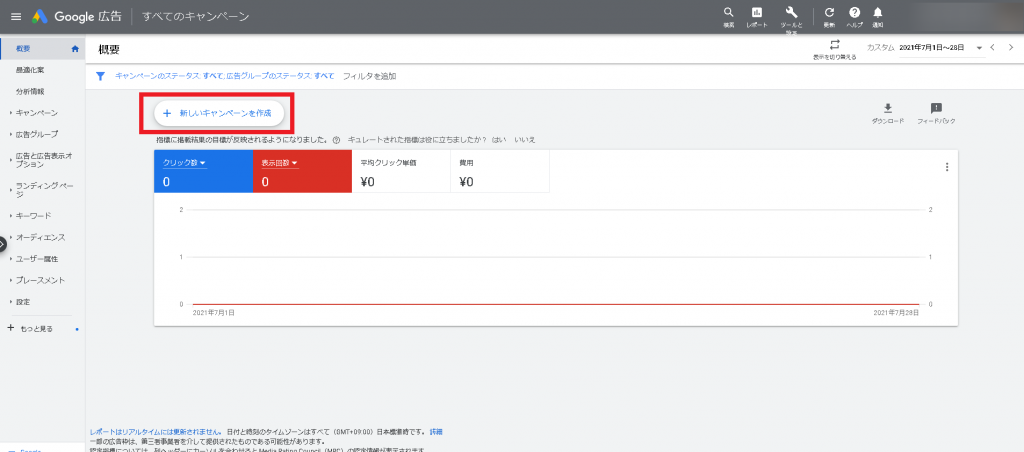
Task: Refresh data with the reload icon
Action: 829,12
